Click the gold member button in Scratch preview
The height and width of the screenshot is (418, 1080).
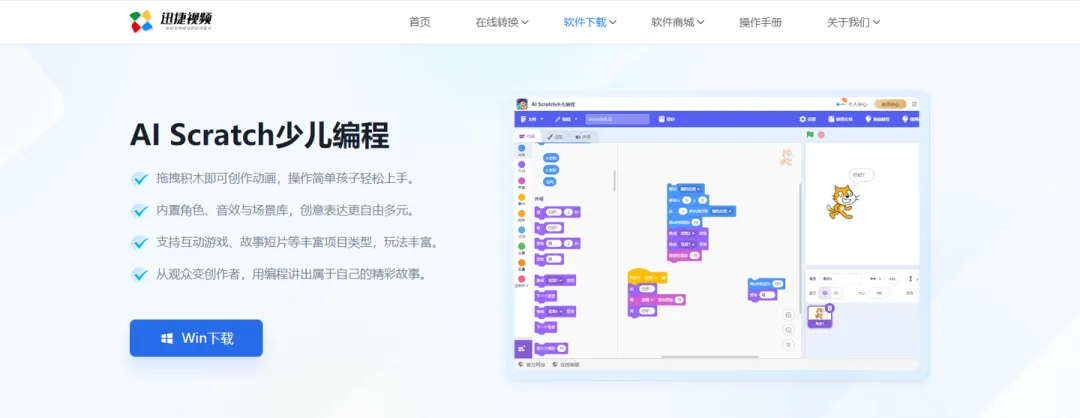890,104
